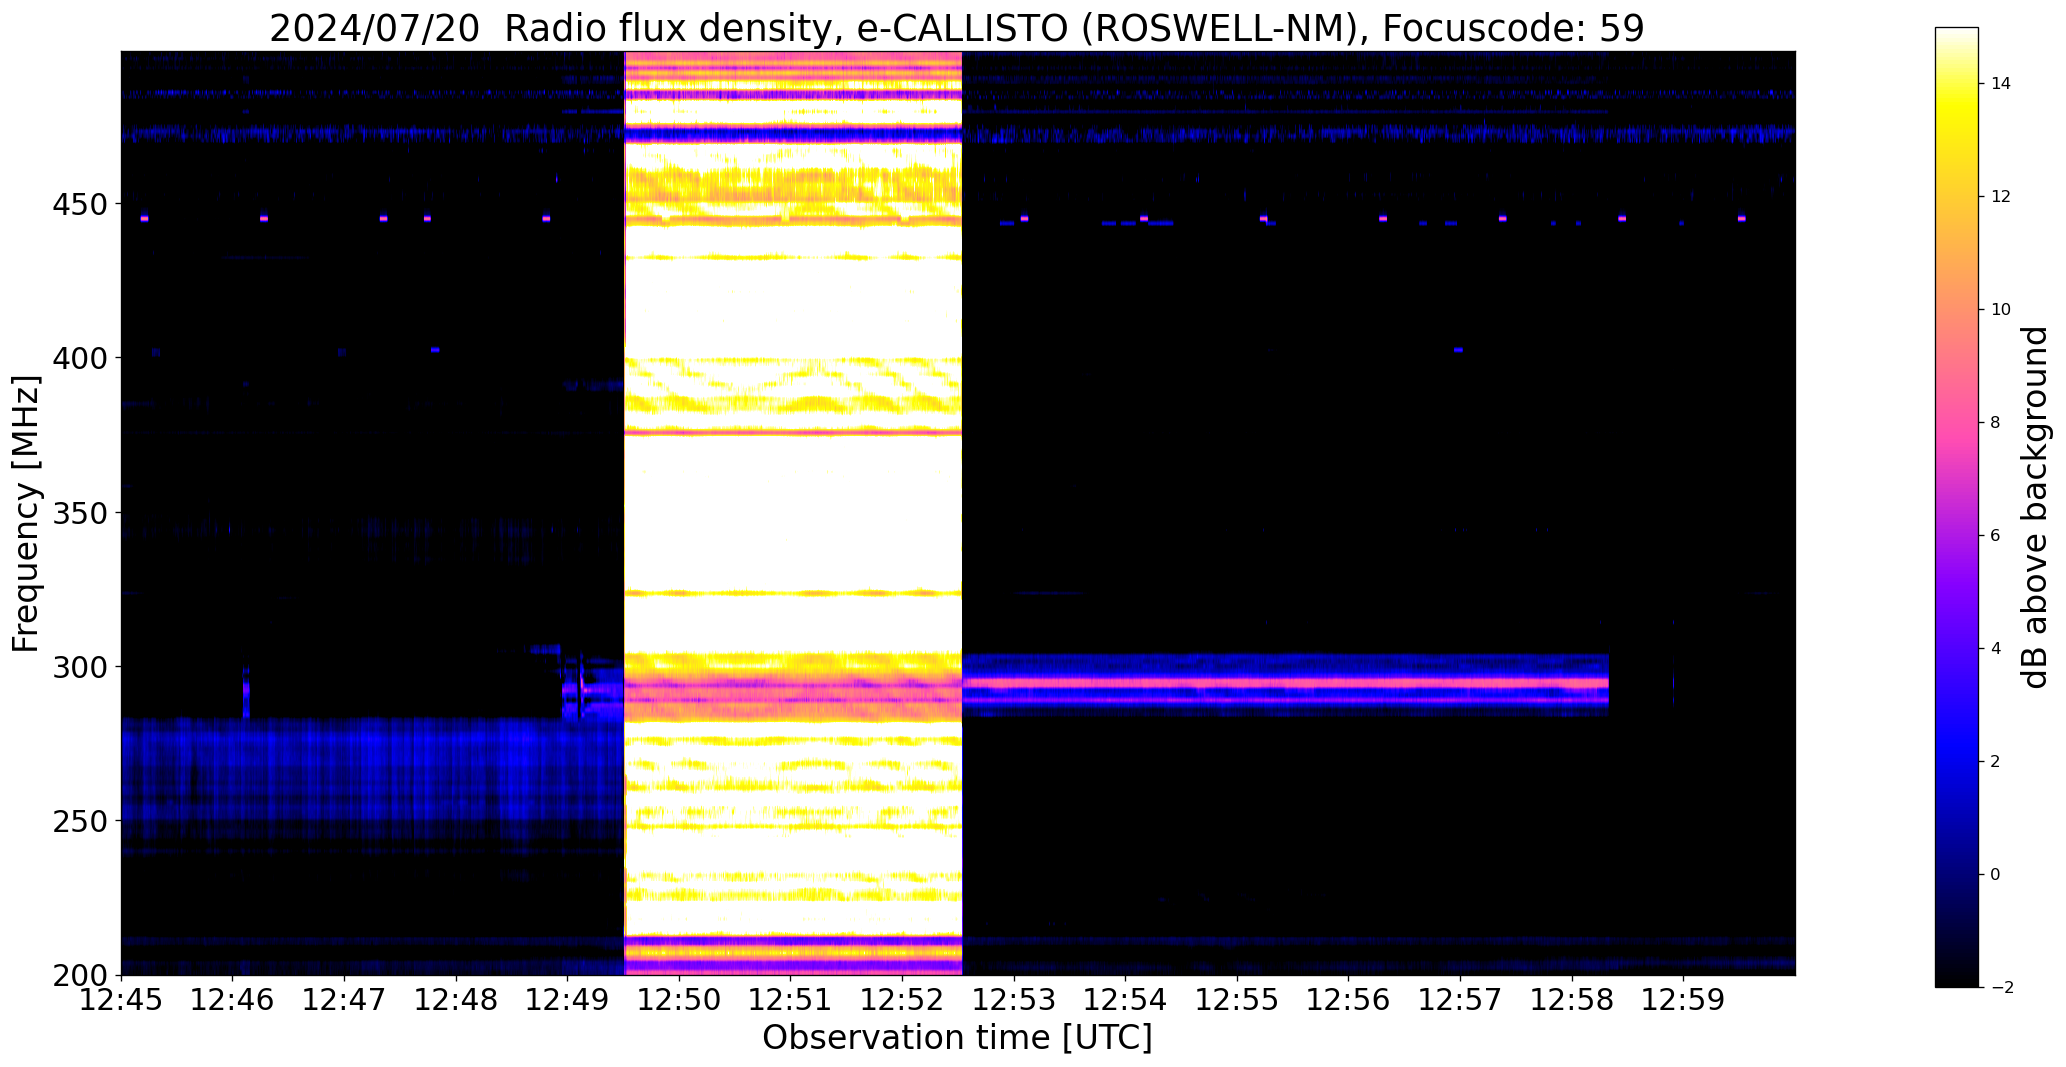Click the 12:49 time tick label
This screenshot has height=1067, width=2066.
click(568, 999)
